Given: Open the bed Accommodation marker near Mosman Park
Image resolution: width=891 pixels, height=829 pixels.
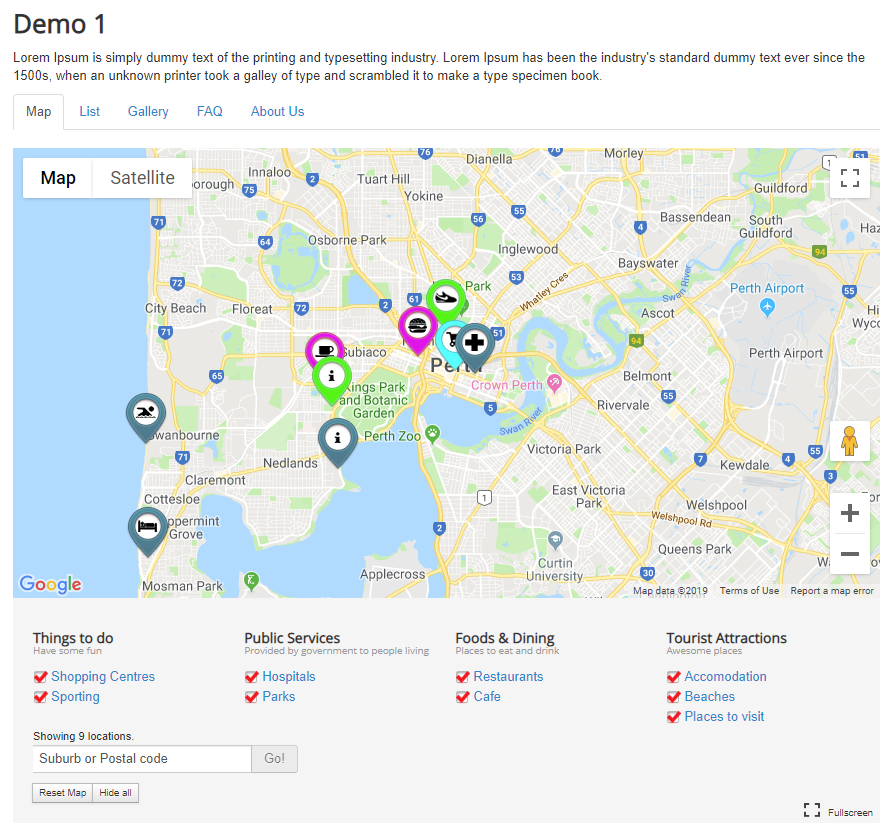Looking at the screenshot, I should (x=147, y=528).
